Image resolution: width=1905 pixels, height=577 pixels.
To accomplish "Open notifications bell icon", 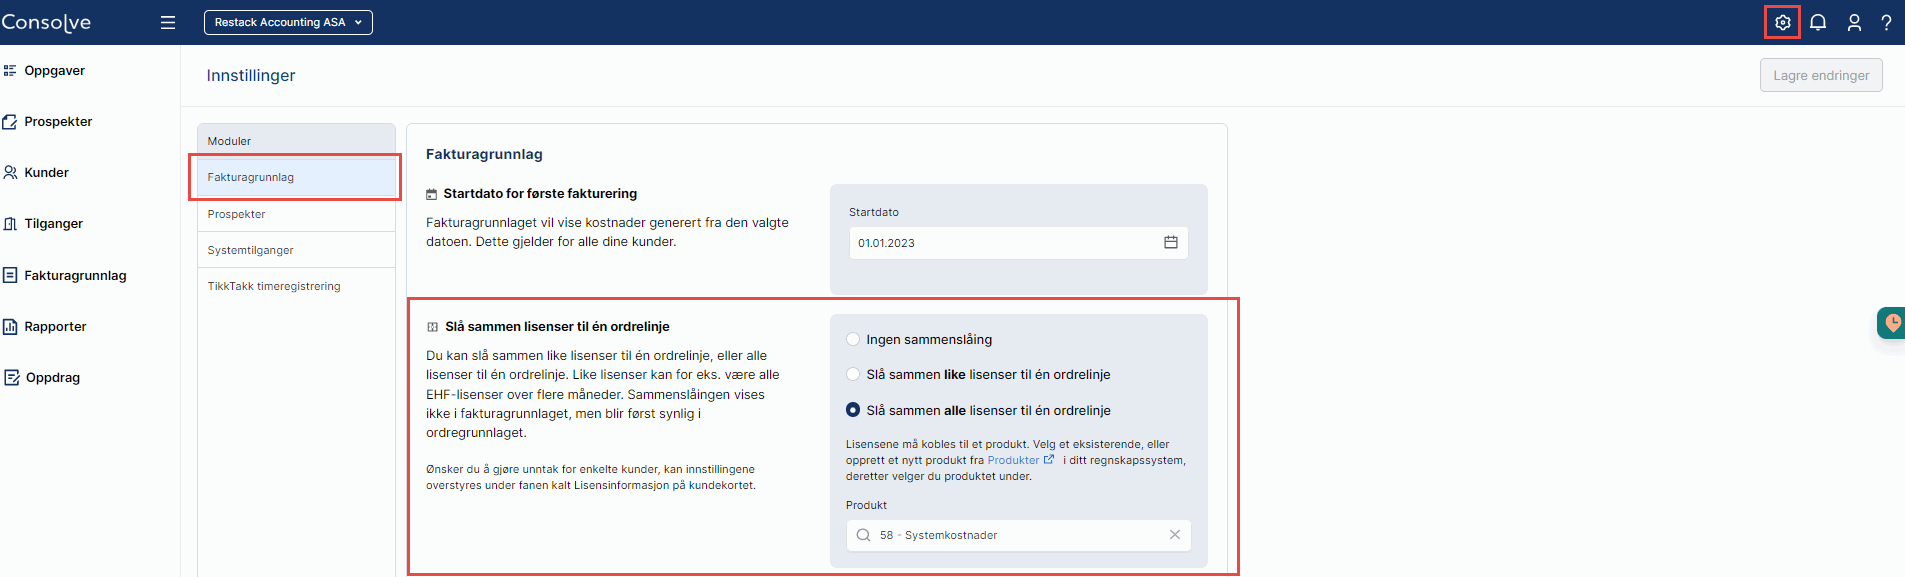I will (x=1818, y=22).
